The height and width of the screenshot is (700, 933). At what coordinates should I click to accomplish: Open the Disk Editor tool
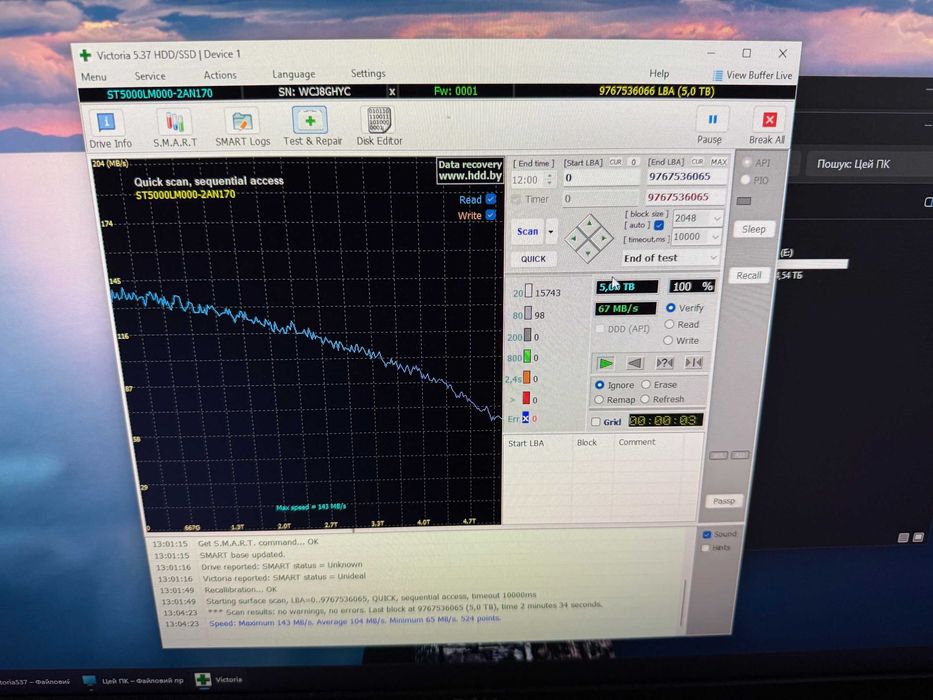[379, 126]
